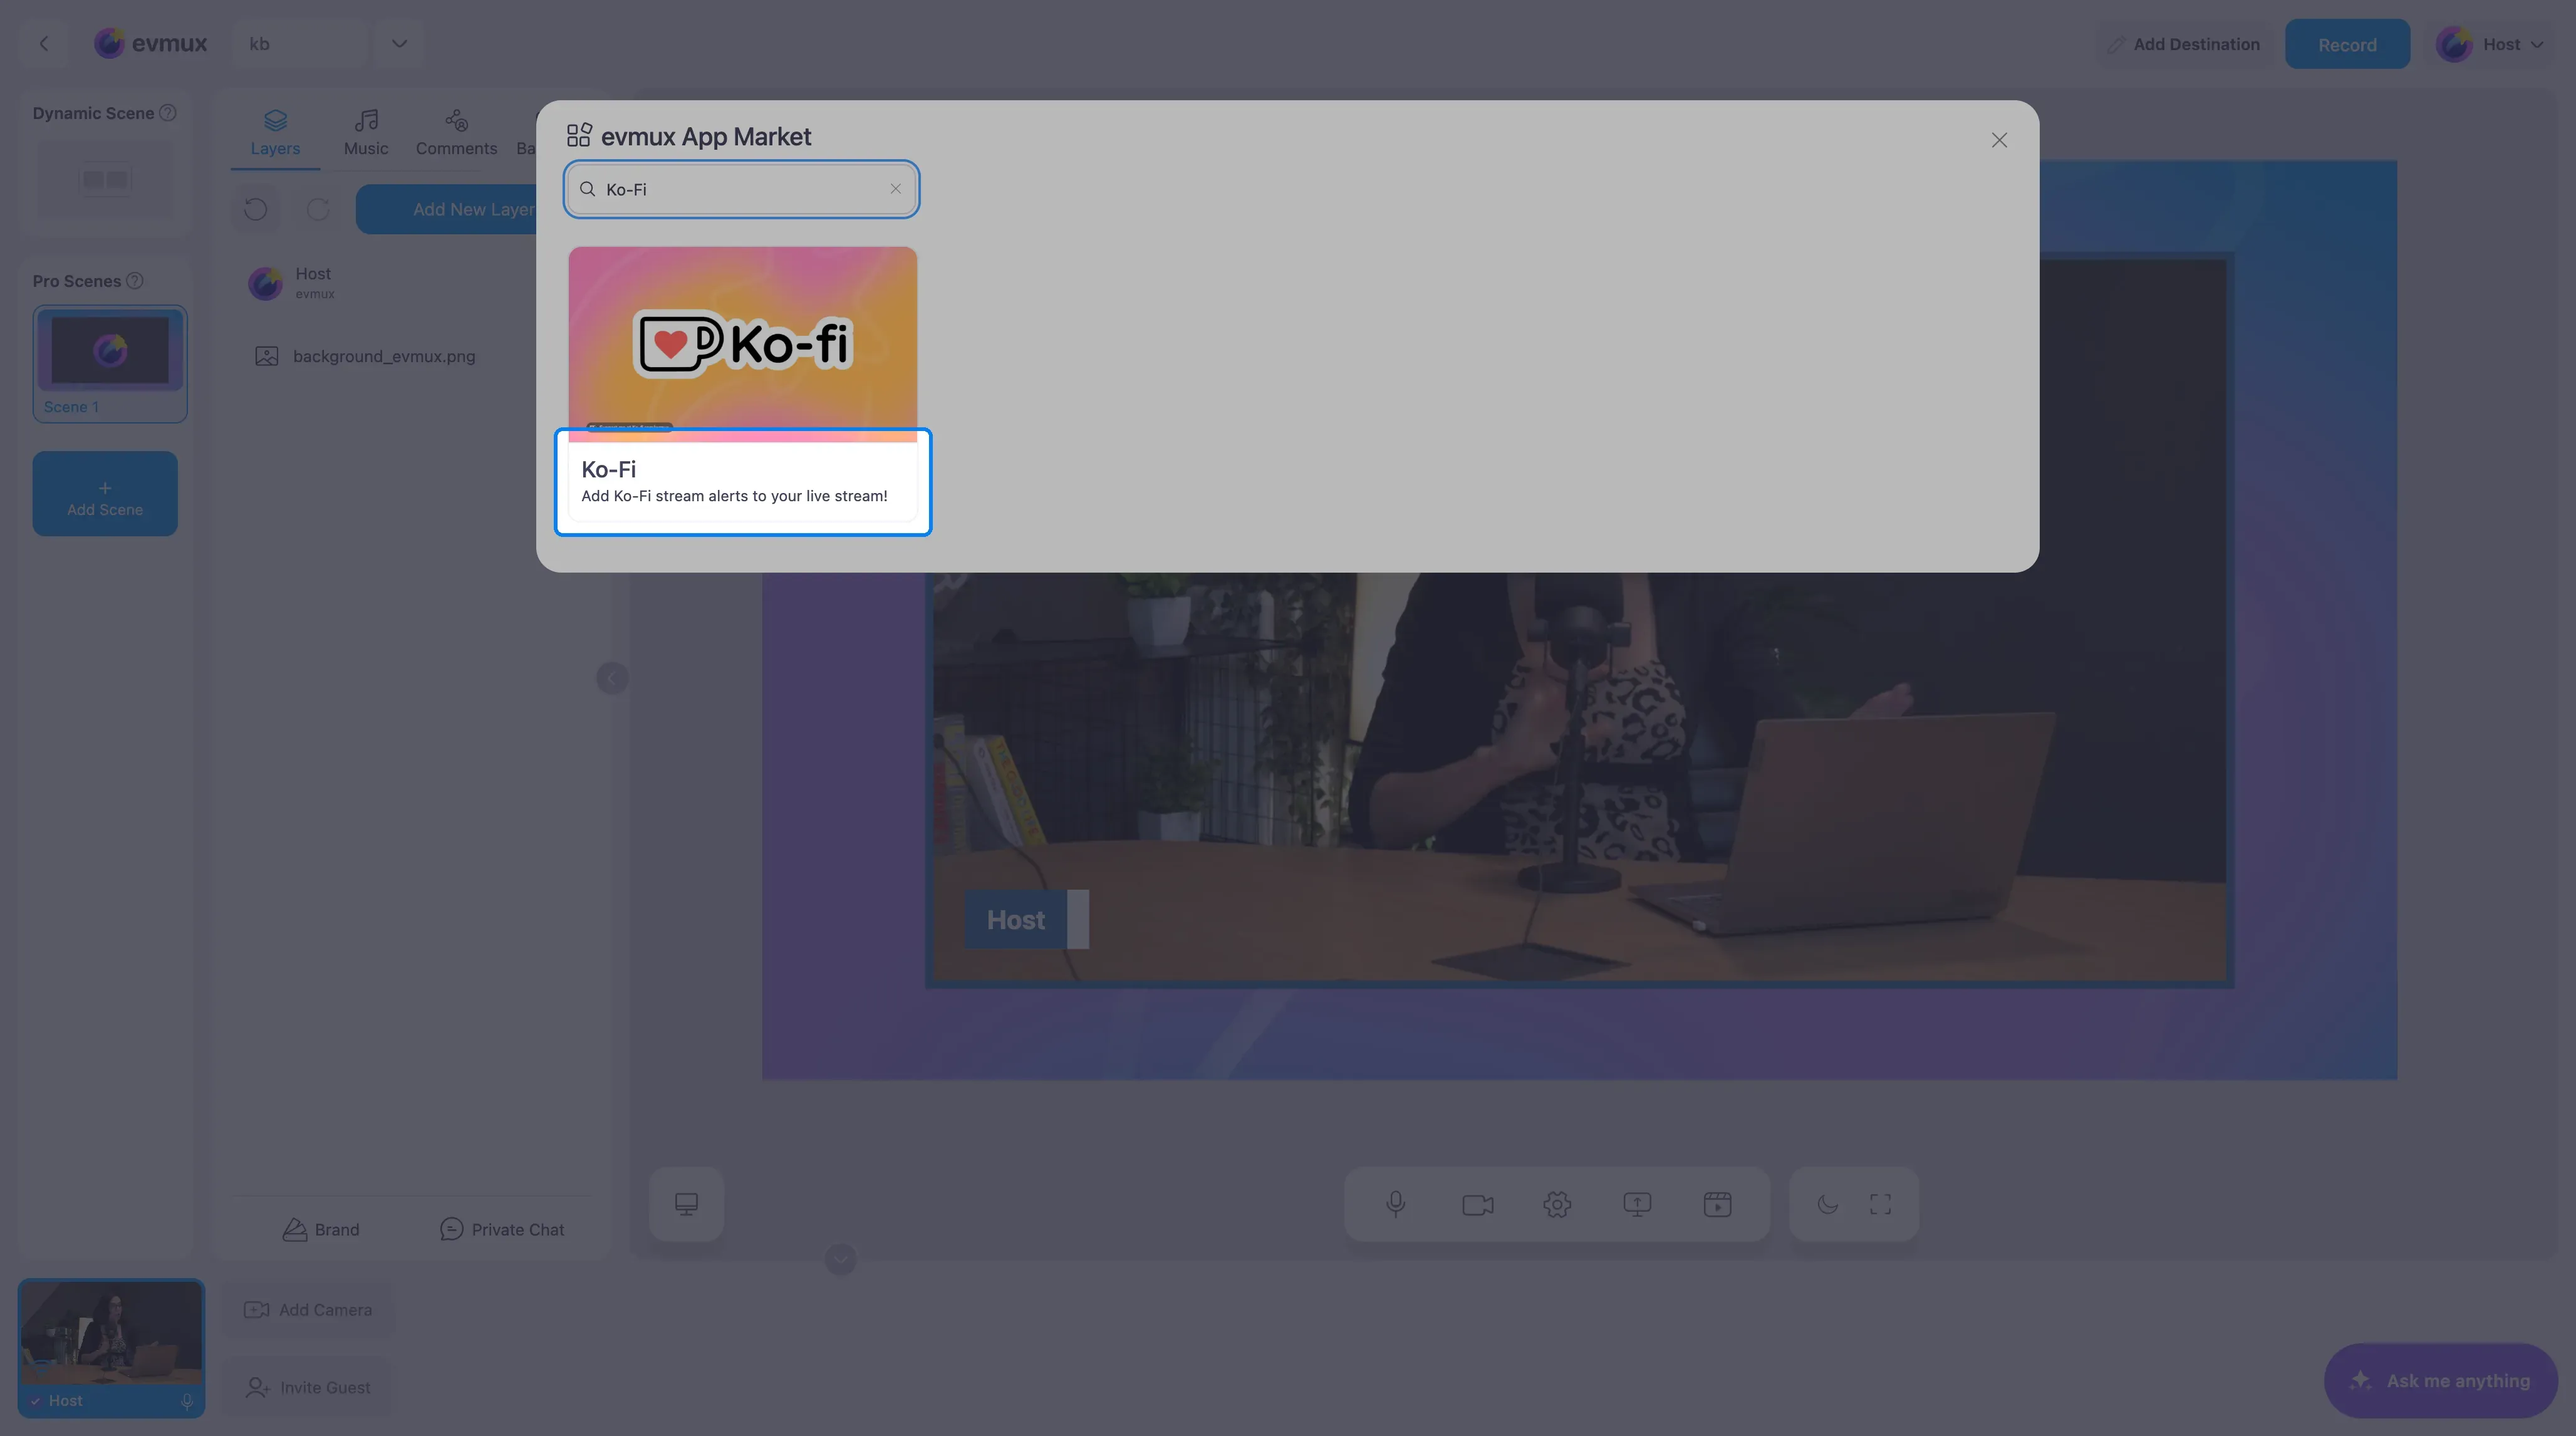
Task: Click Invite Guest
Action: pyautogui.click(x=308, y=1387)
